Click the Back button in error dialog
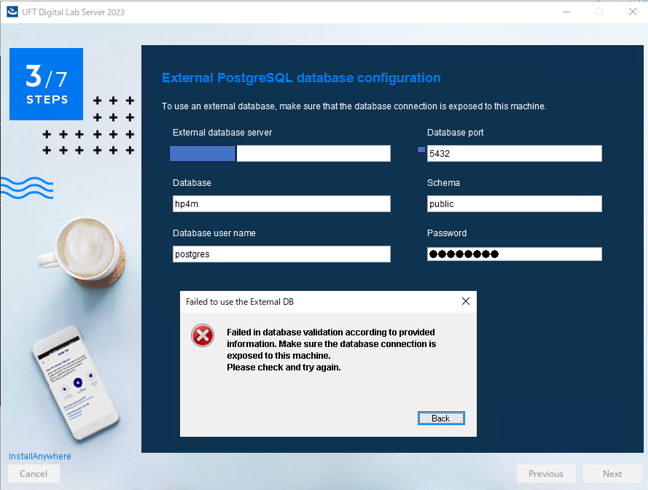This screenshot has height=490, width=648. 441,418
